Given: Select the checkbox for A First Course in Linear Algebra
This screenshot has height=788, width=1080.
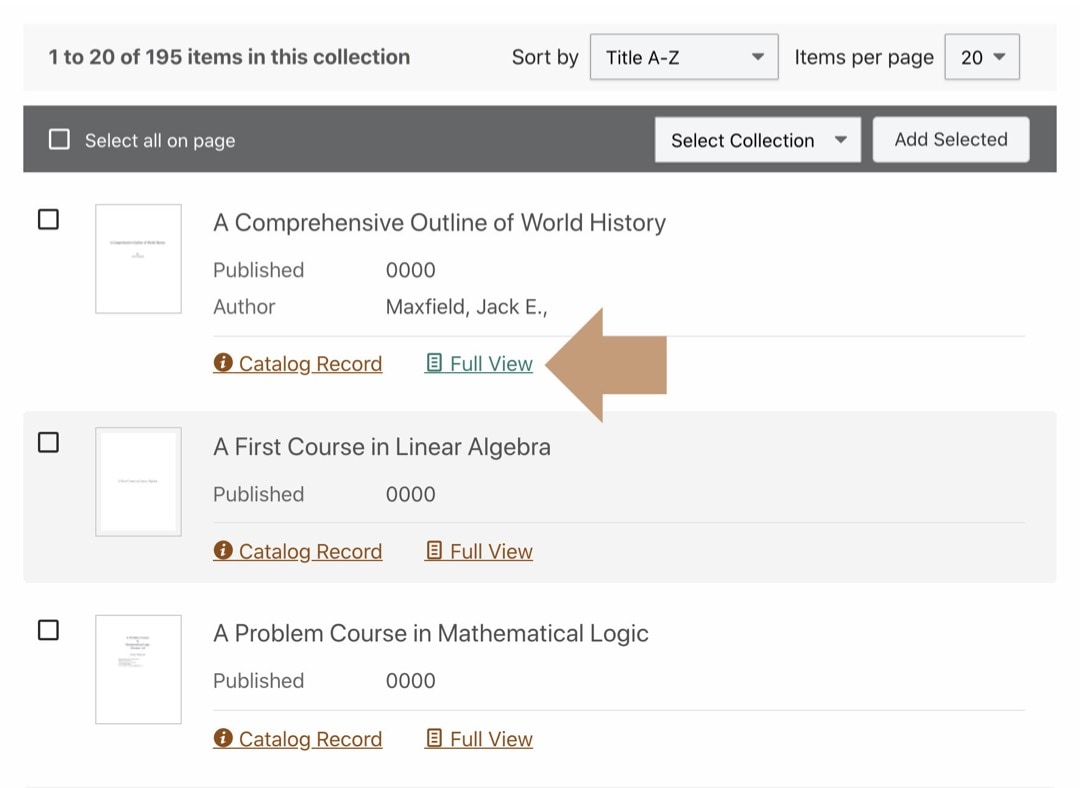Looking at the screenshot, I should 48,442.
